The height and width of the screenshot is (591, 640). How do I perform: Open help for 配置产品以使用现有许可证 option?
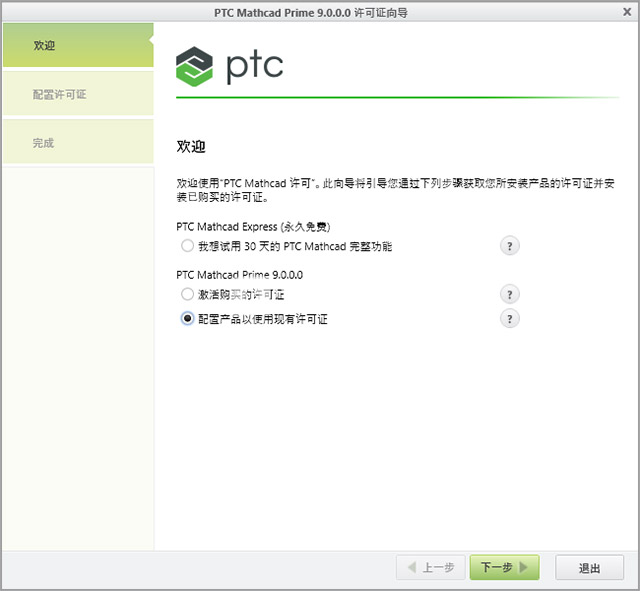(509, 318)
